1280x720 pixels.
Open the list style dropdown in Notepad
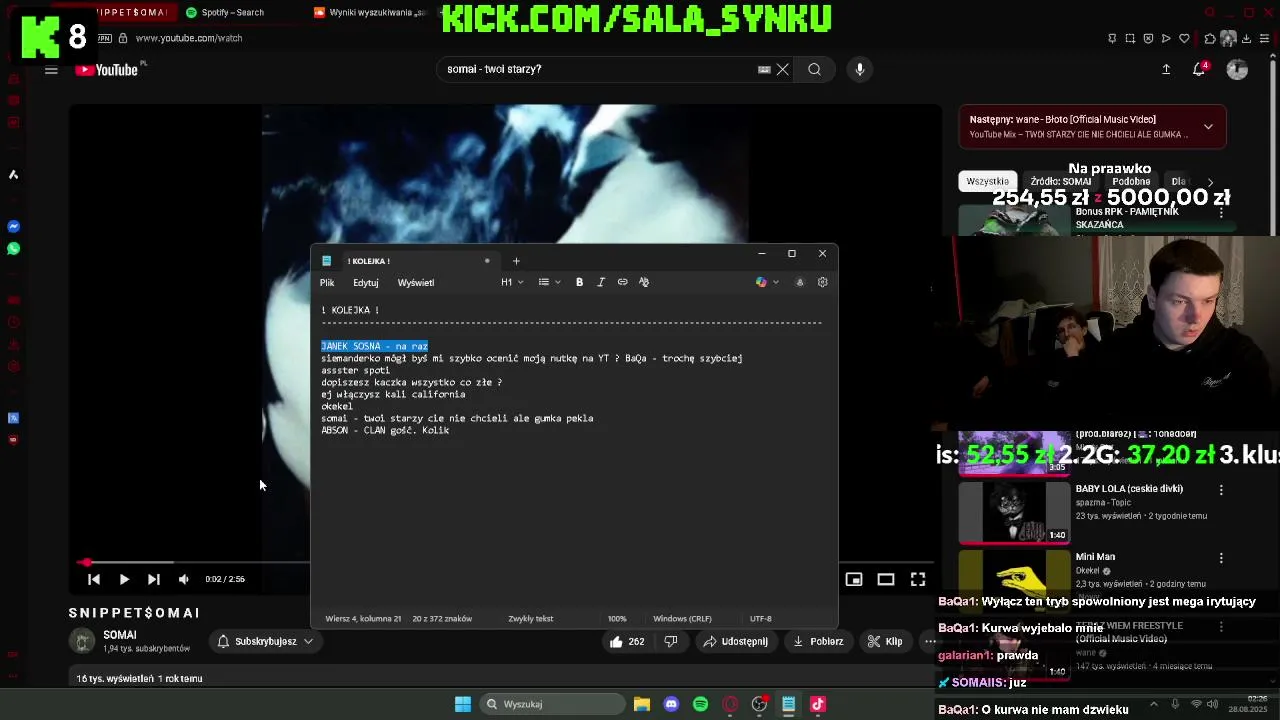pyautogui.click(x=549, y=283)
